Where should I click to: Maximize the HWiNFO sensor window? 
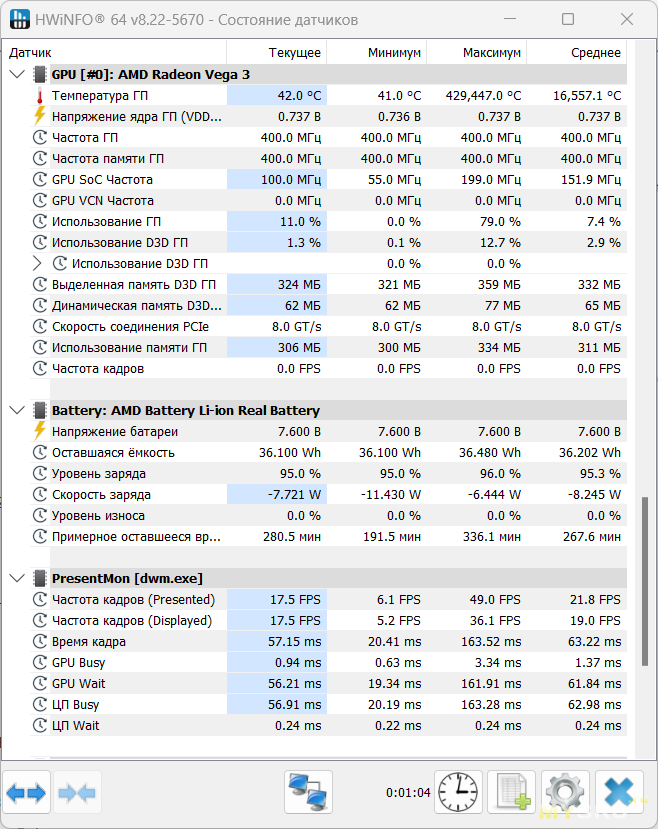pyautogui.click(x=568, y=19)
